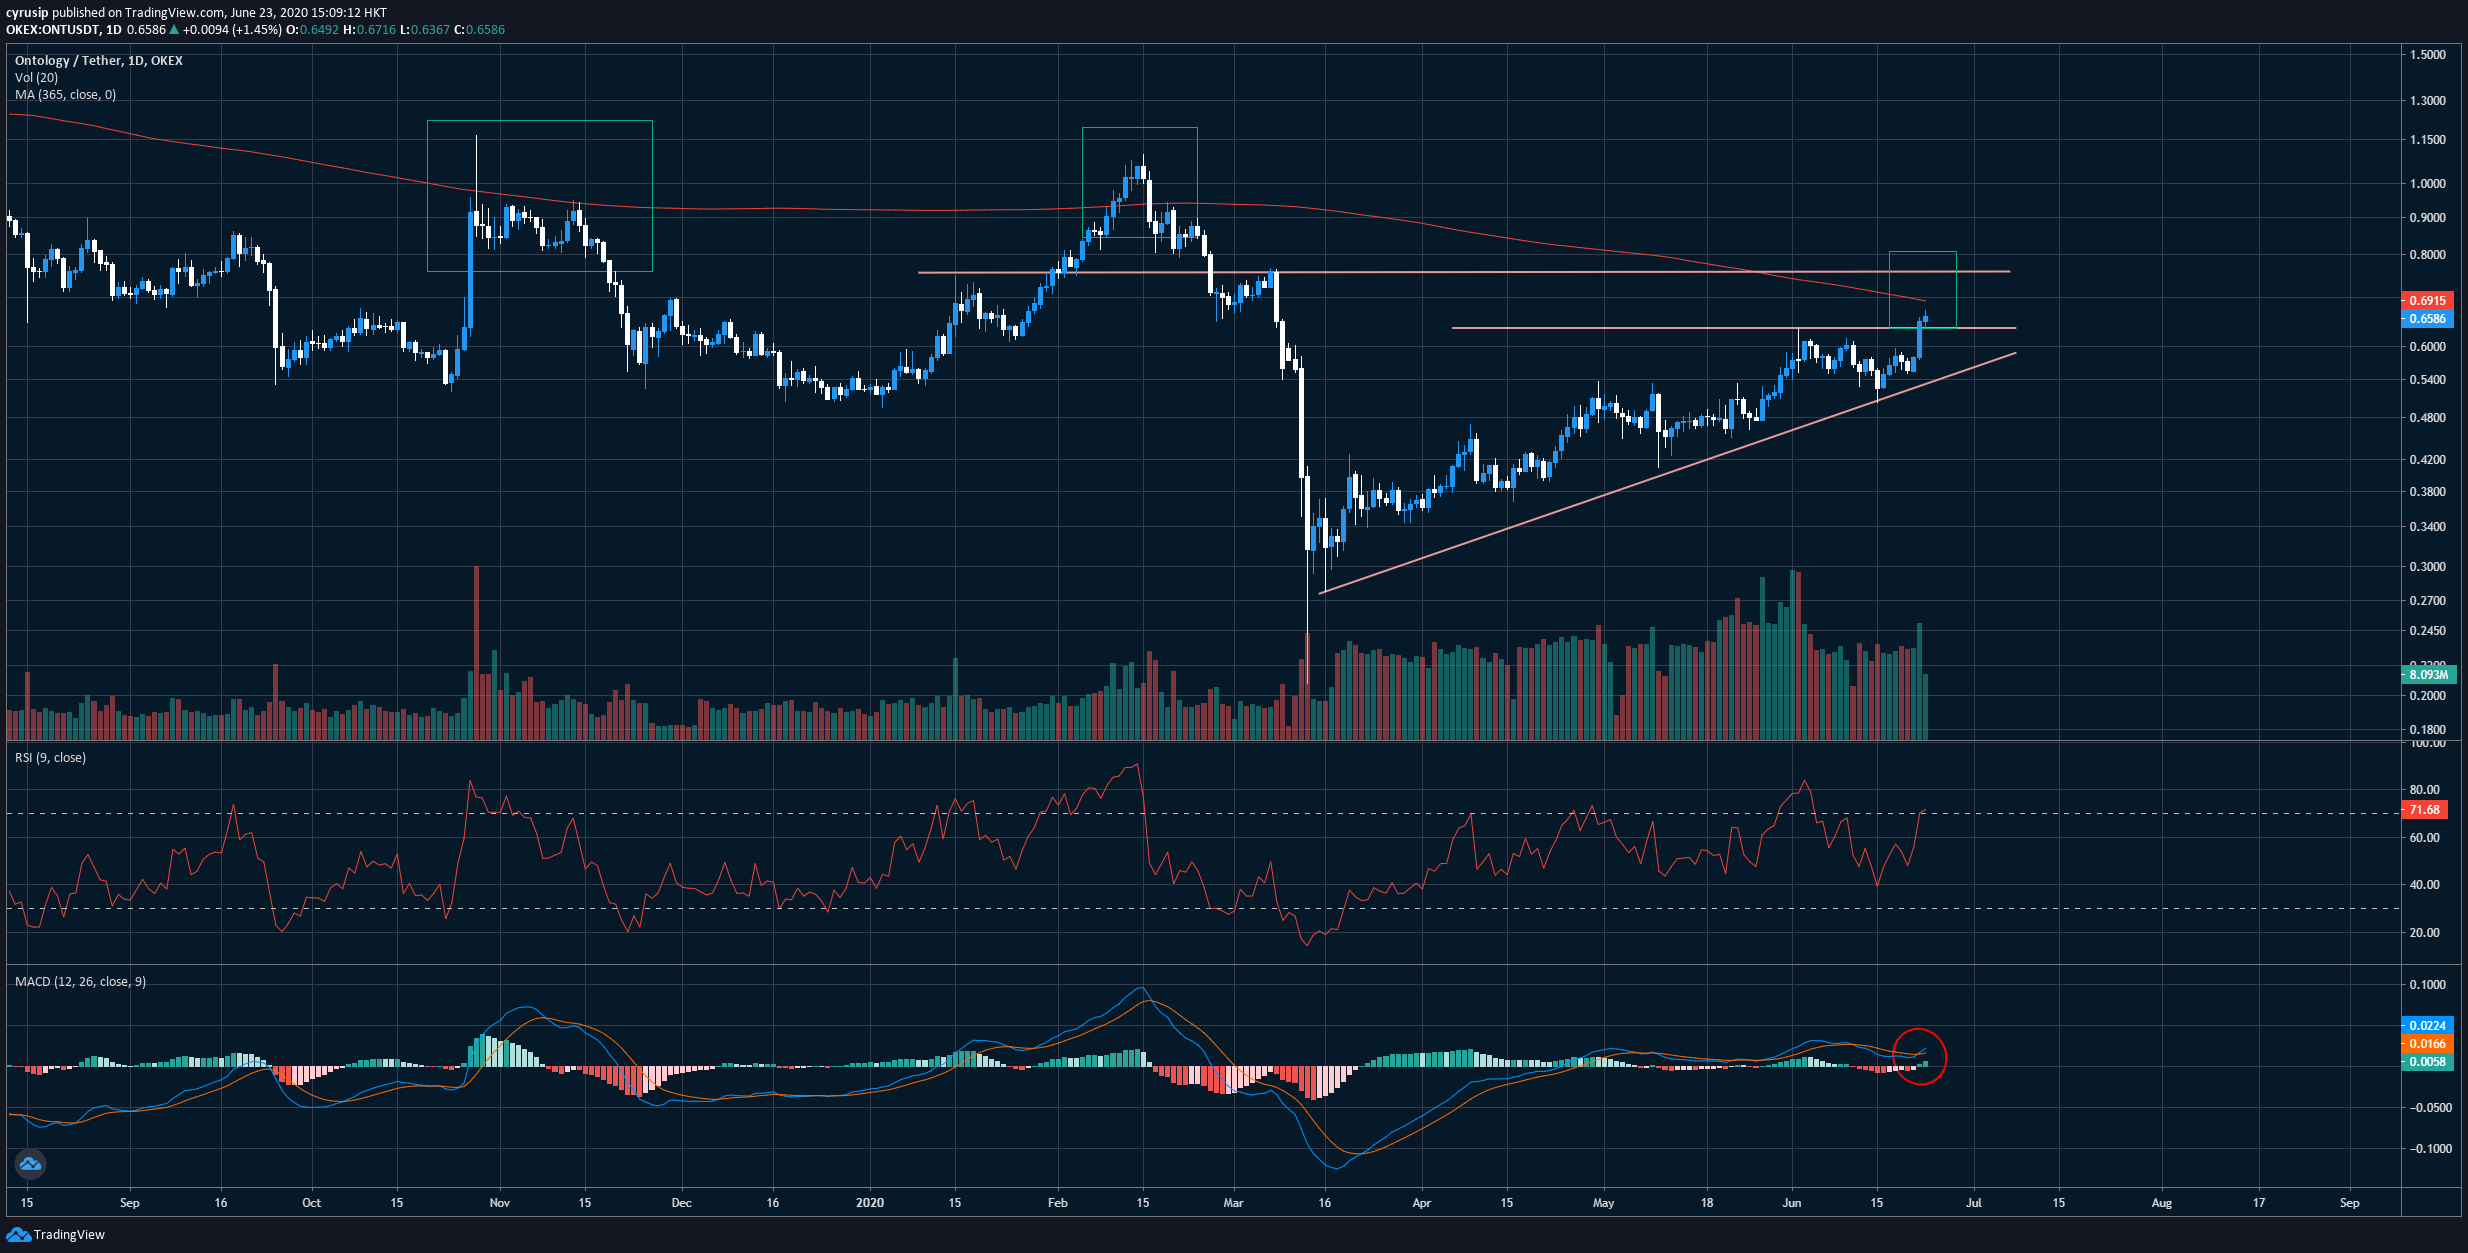The height and width of the screenshot is (1253, 2468).
Task: Click the OKEX:ONTUSDT, 1D symbol header text
Action: click(64, 30)
